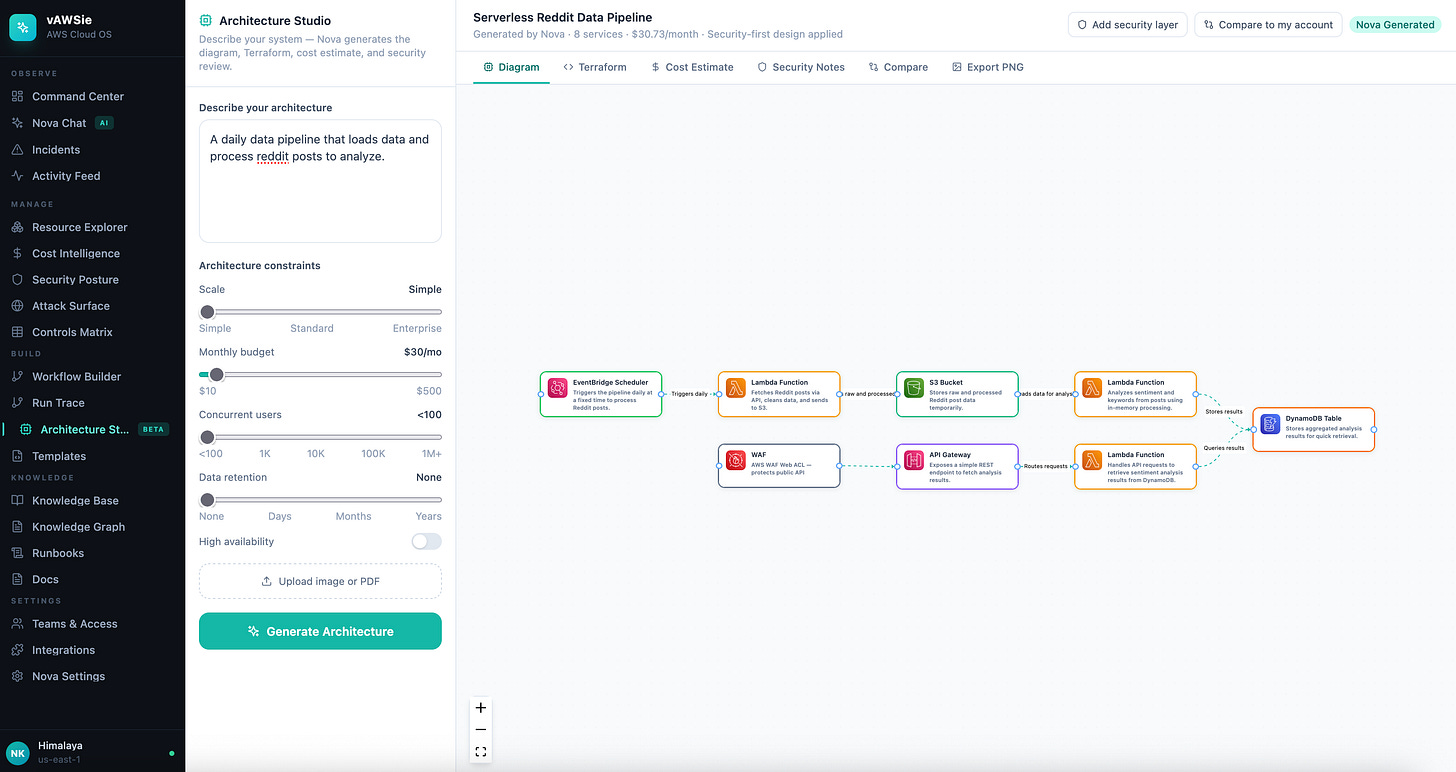Click the Months data retention label
Viewport: 1456px width, 772px height.
pyautogui.click(x=353, y=516)
